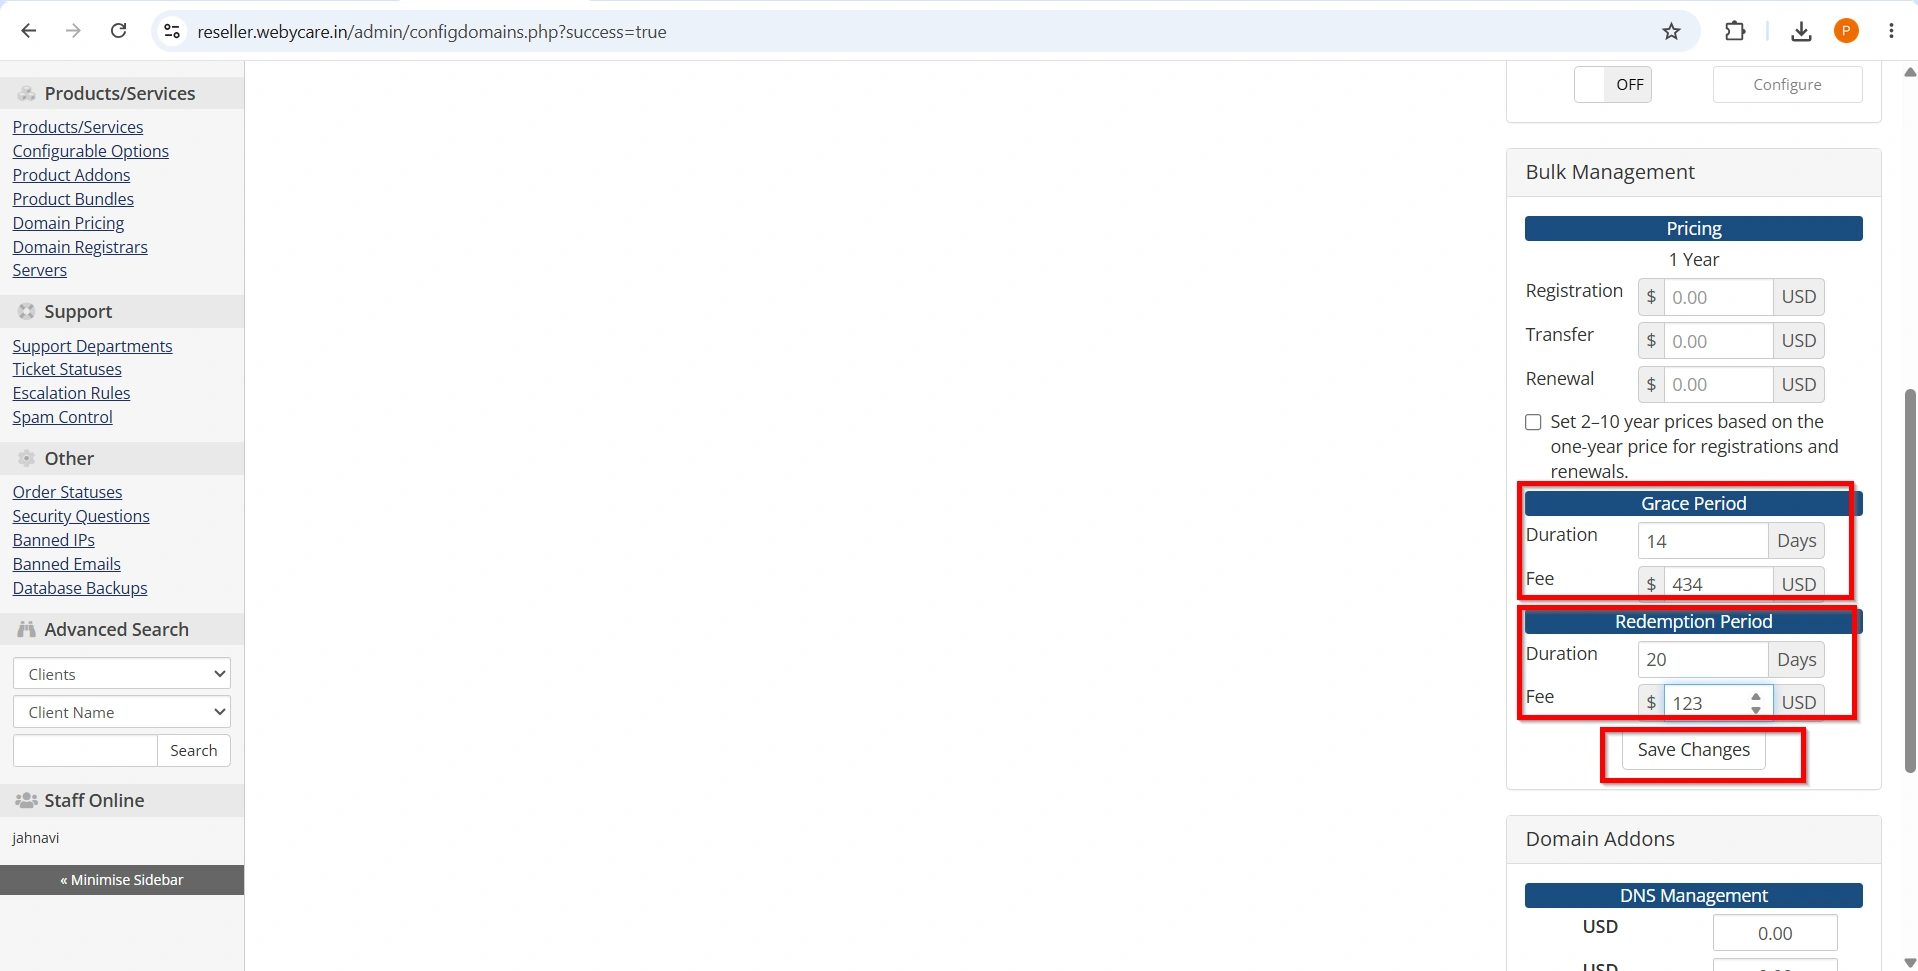Click the Save Changes button
Screen dimensions: 1918x971
pyautogui.click(x=1693, y=750)
